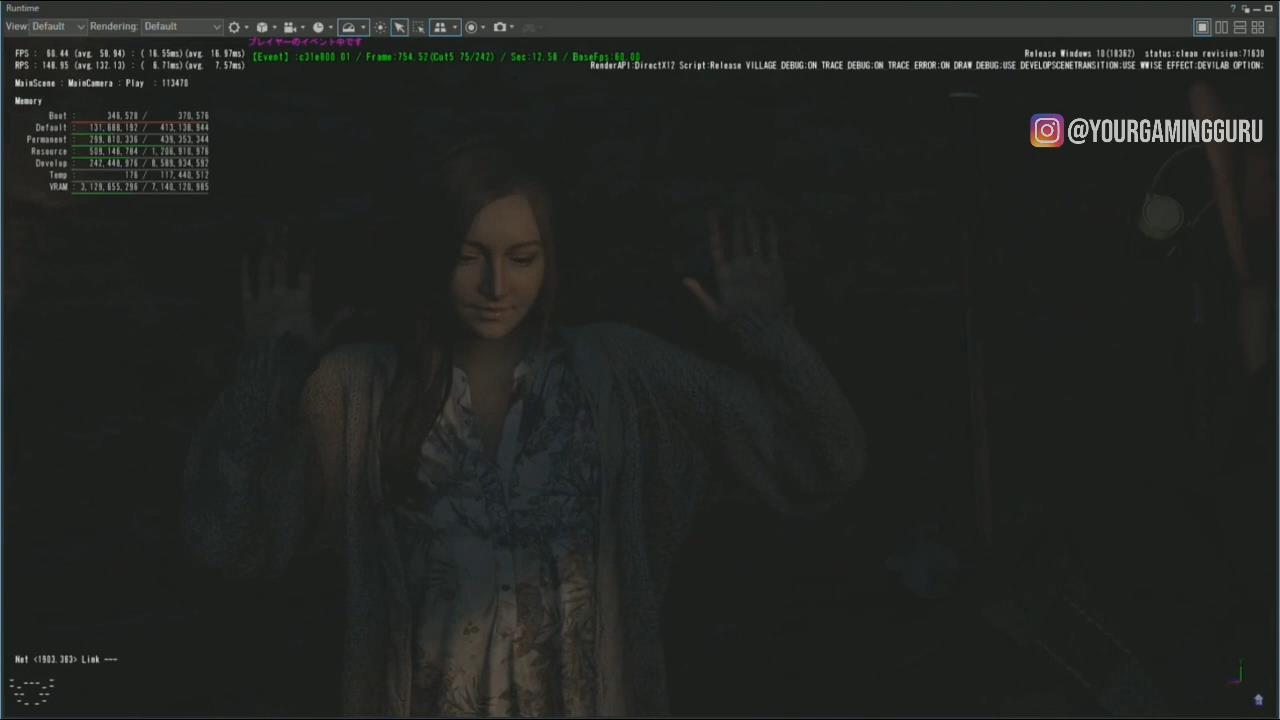
Task: Expand the cube icon dropdown arrow
Action: (x=274, y=27)
